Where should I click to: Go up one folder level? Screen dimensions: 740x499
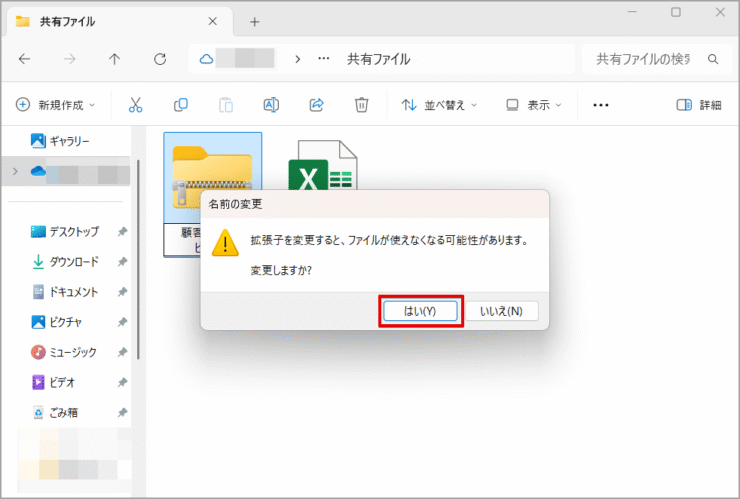(x=115, y=59)
